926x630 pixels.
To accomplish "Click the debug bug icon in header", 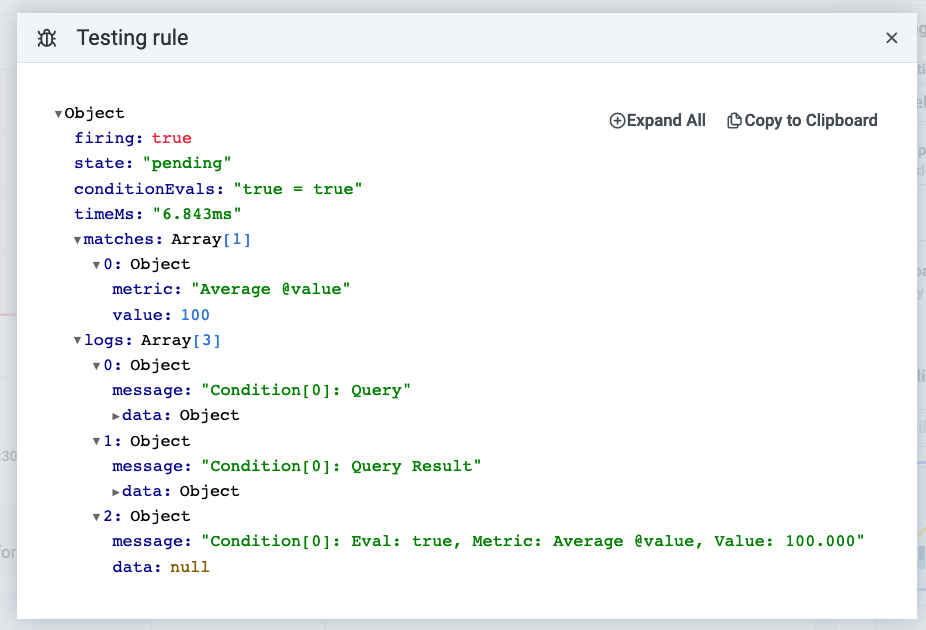I will point(45,37).
